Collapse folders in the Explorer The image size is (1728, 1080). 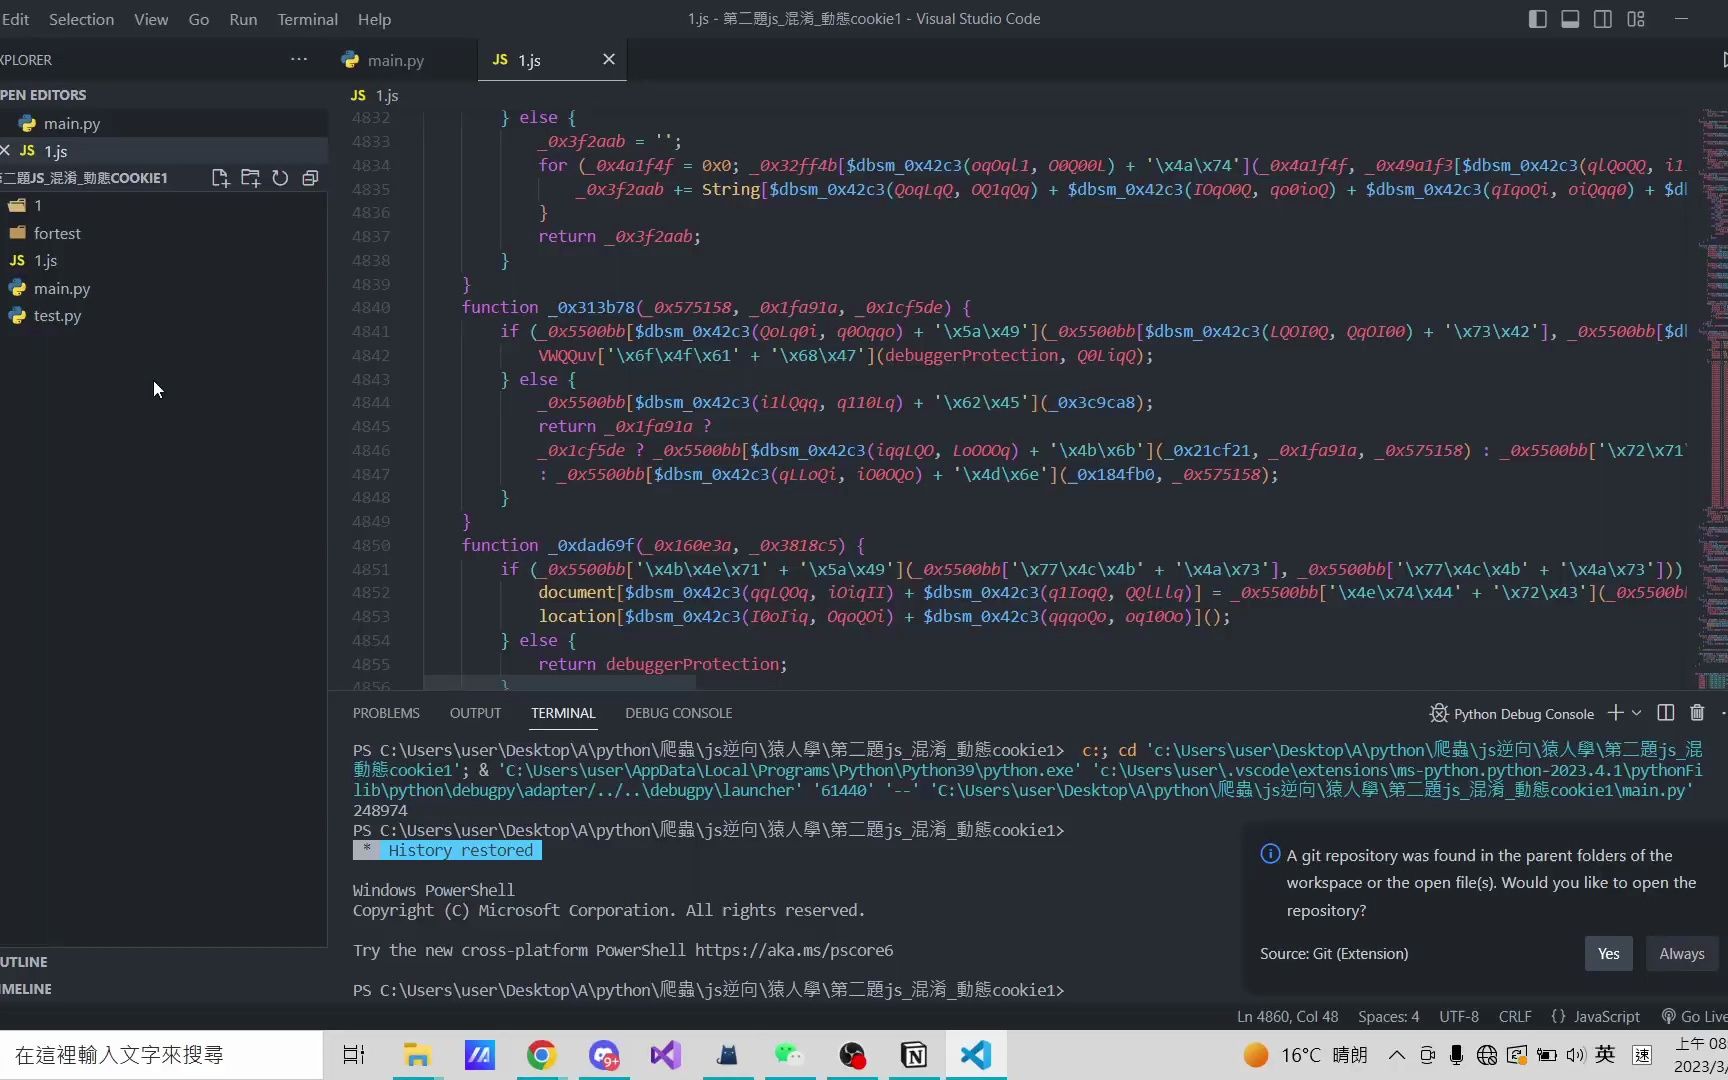point(310,178)
